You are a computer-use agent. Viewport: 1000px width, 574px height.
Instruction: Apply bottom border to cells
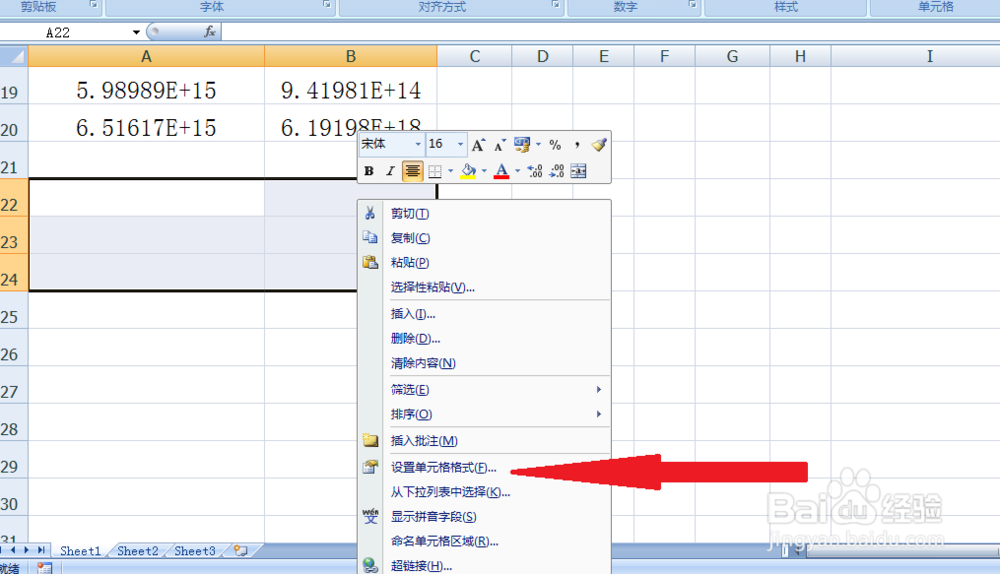coord(435,171)
